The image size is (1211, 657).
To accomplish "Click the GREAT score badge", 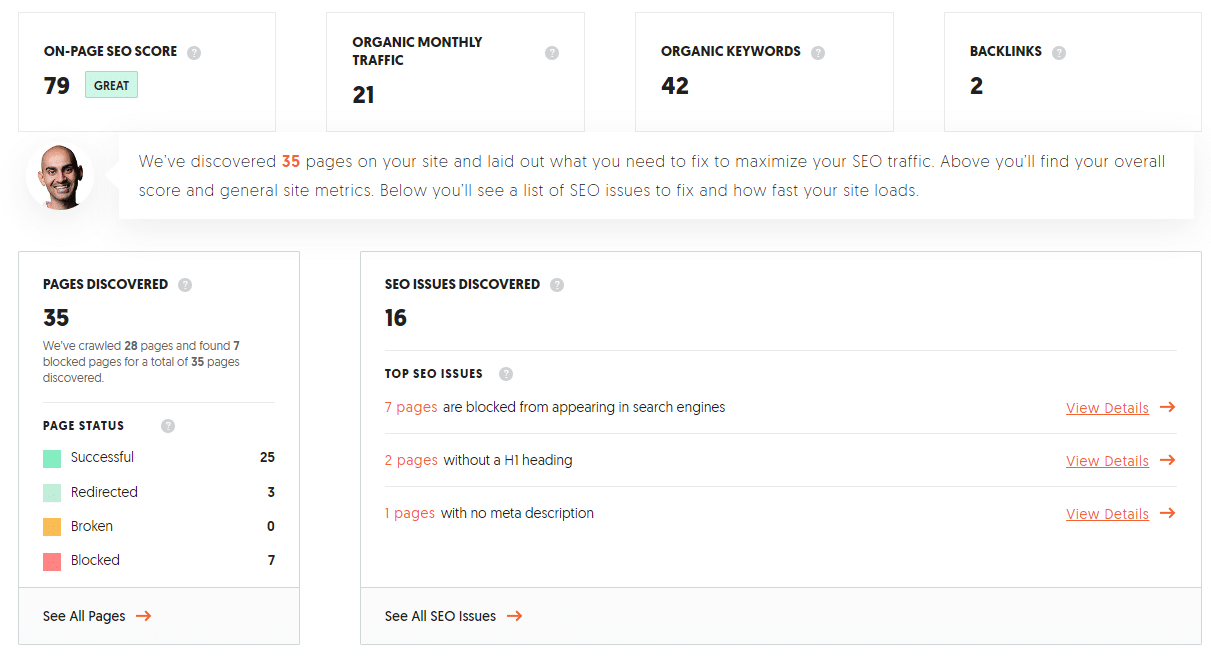I will [111, 85].
